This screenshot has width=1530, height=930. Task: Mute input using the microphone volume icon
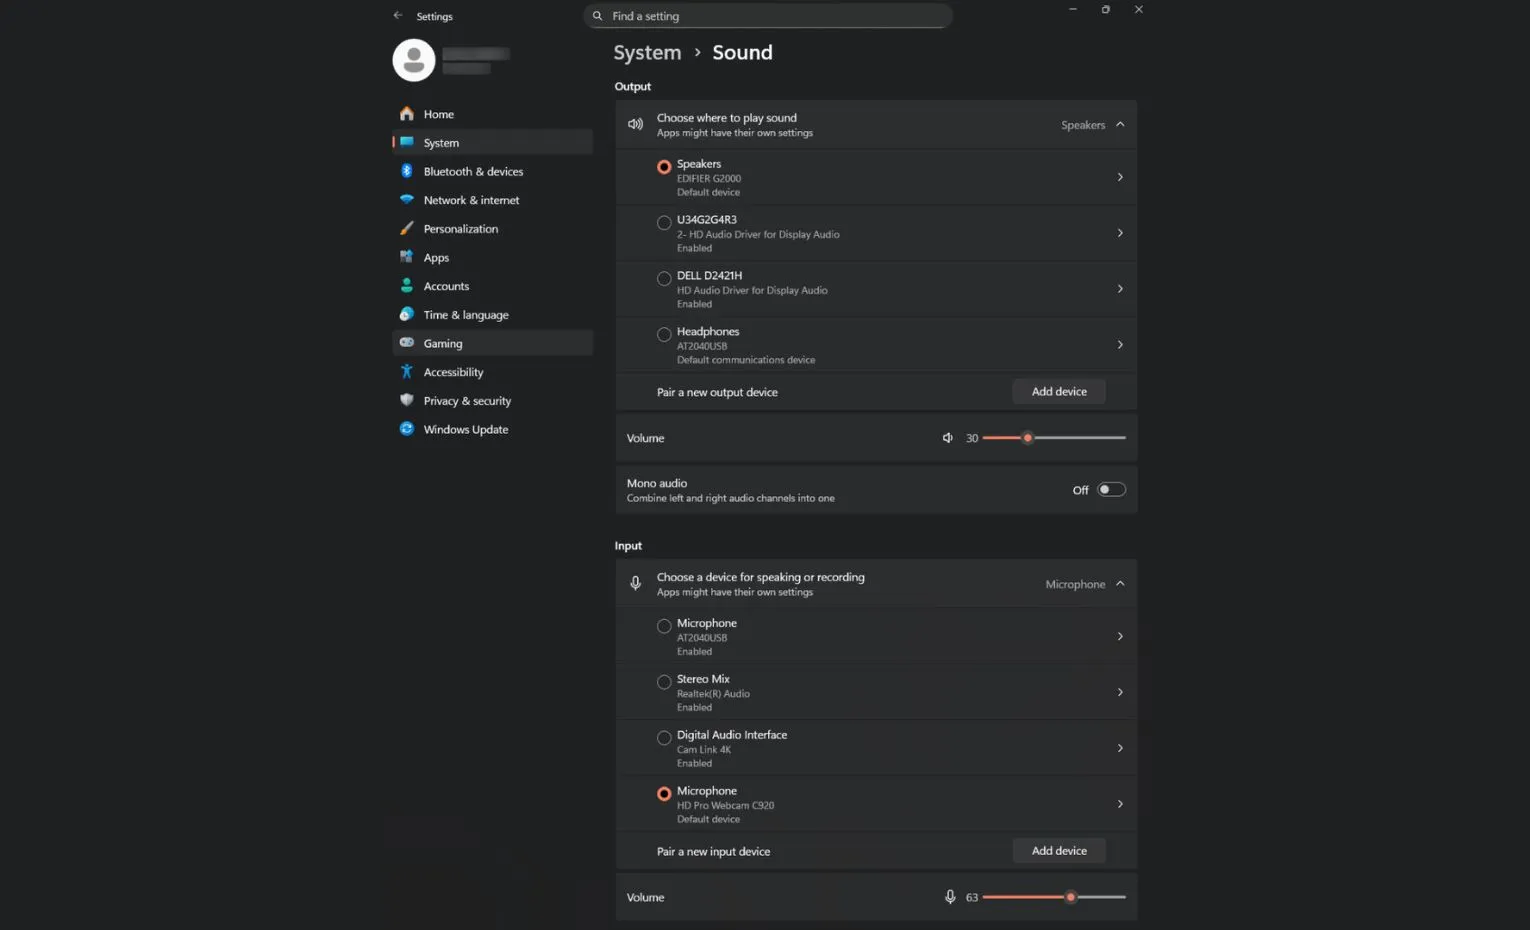950,897
